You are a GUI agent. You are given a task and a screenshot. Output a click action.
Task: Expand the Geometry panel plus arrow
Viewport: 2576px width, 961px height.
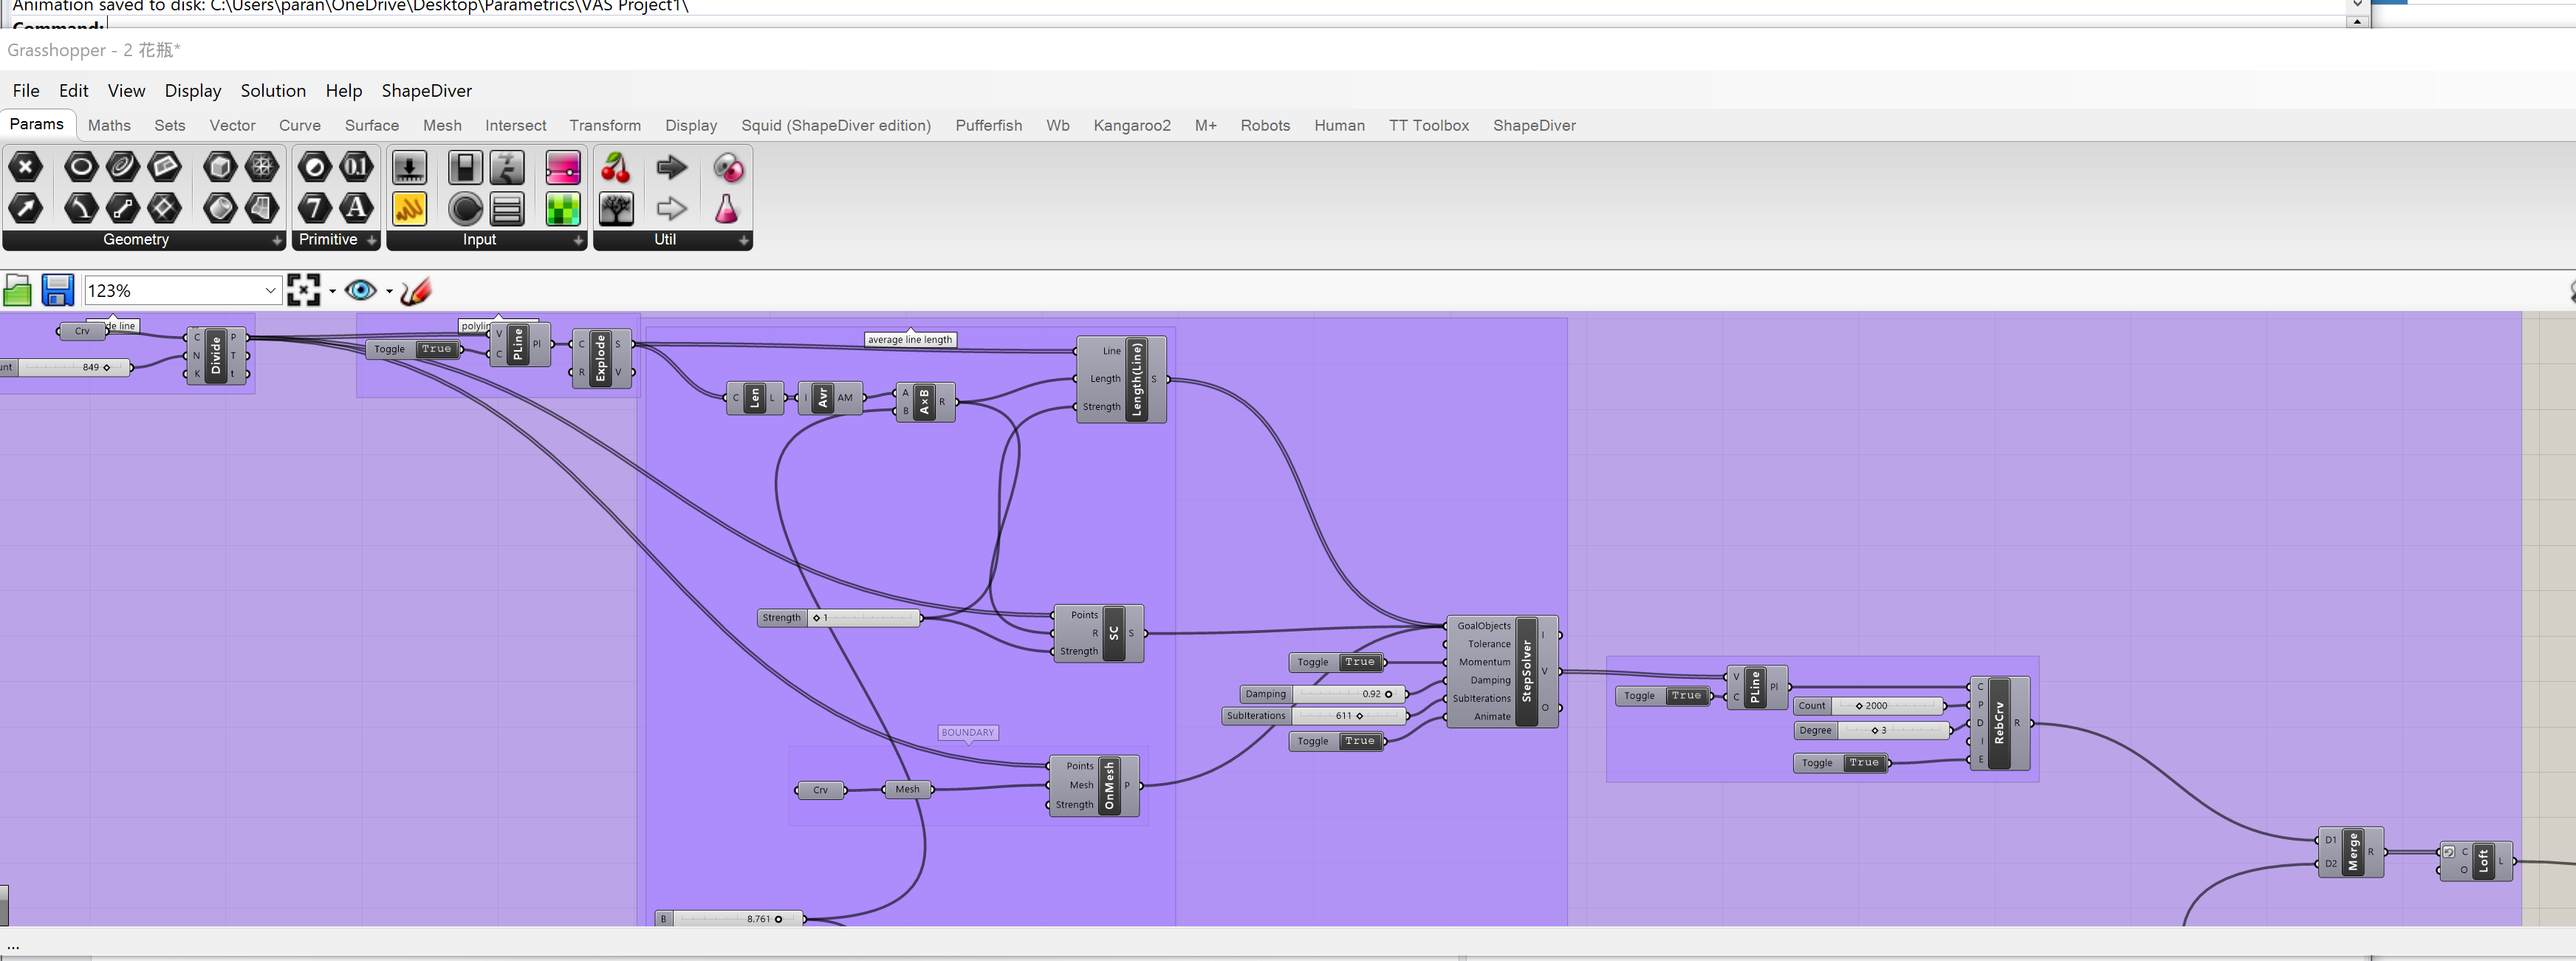click(277, 241)
